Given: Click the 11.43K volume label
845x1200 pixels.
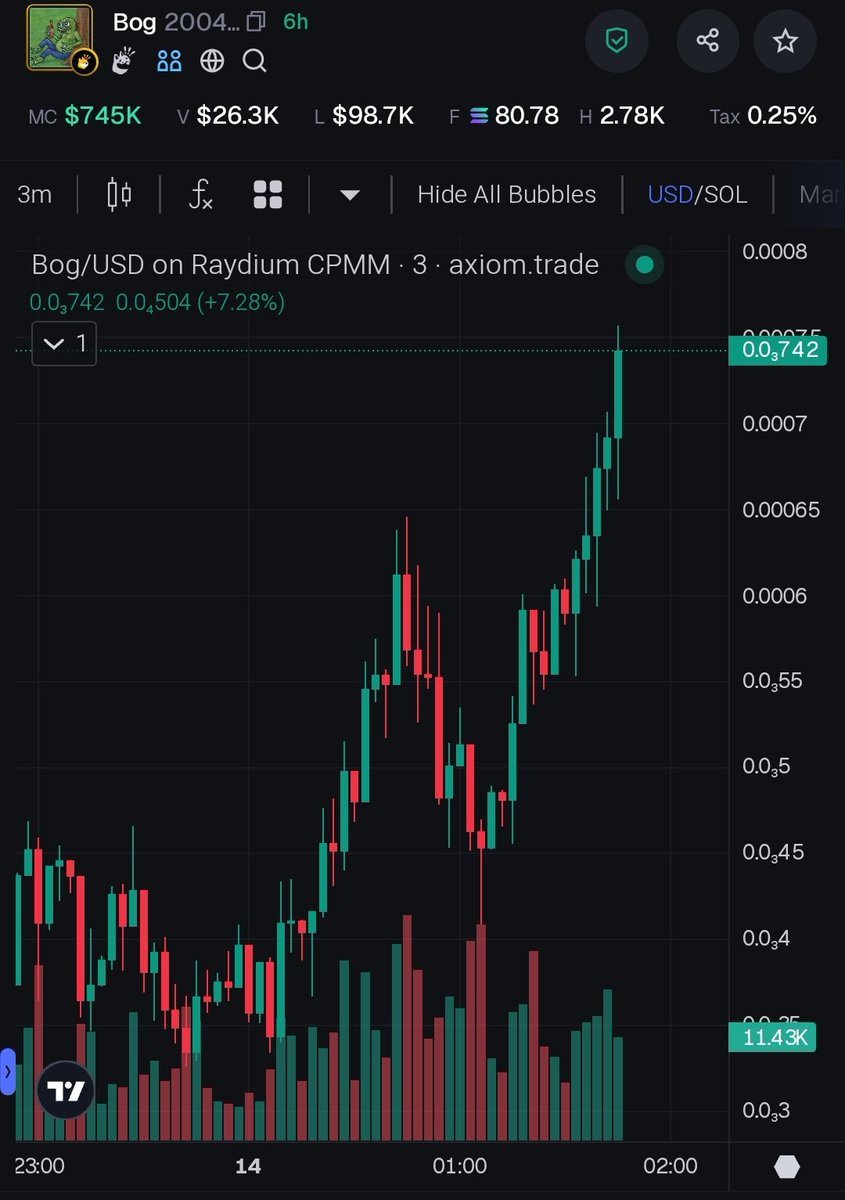Looking at the screenshot, I should tap(773, 1038).
